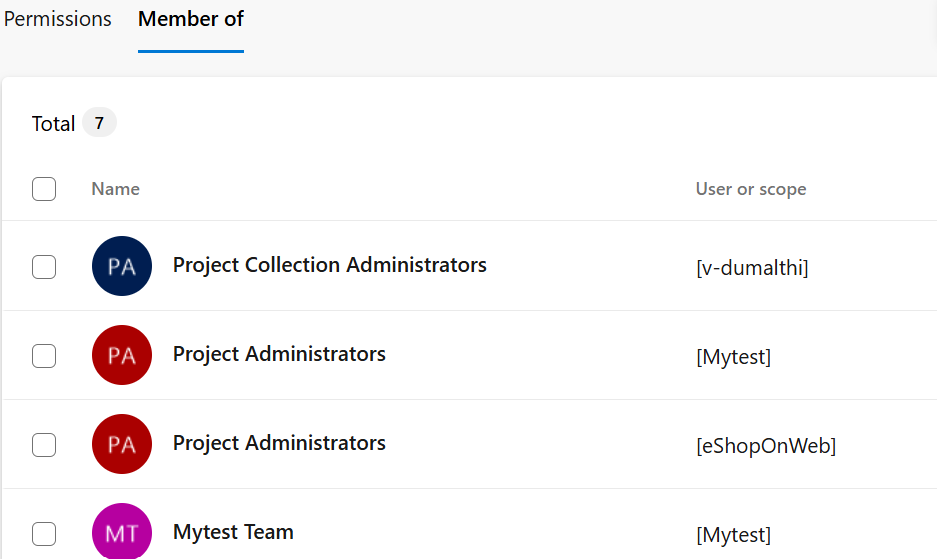937x559 pixels.
Task: Click the navy PA avatar for Project Collection Administrators
Action: tap(122, 266)
